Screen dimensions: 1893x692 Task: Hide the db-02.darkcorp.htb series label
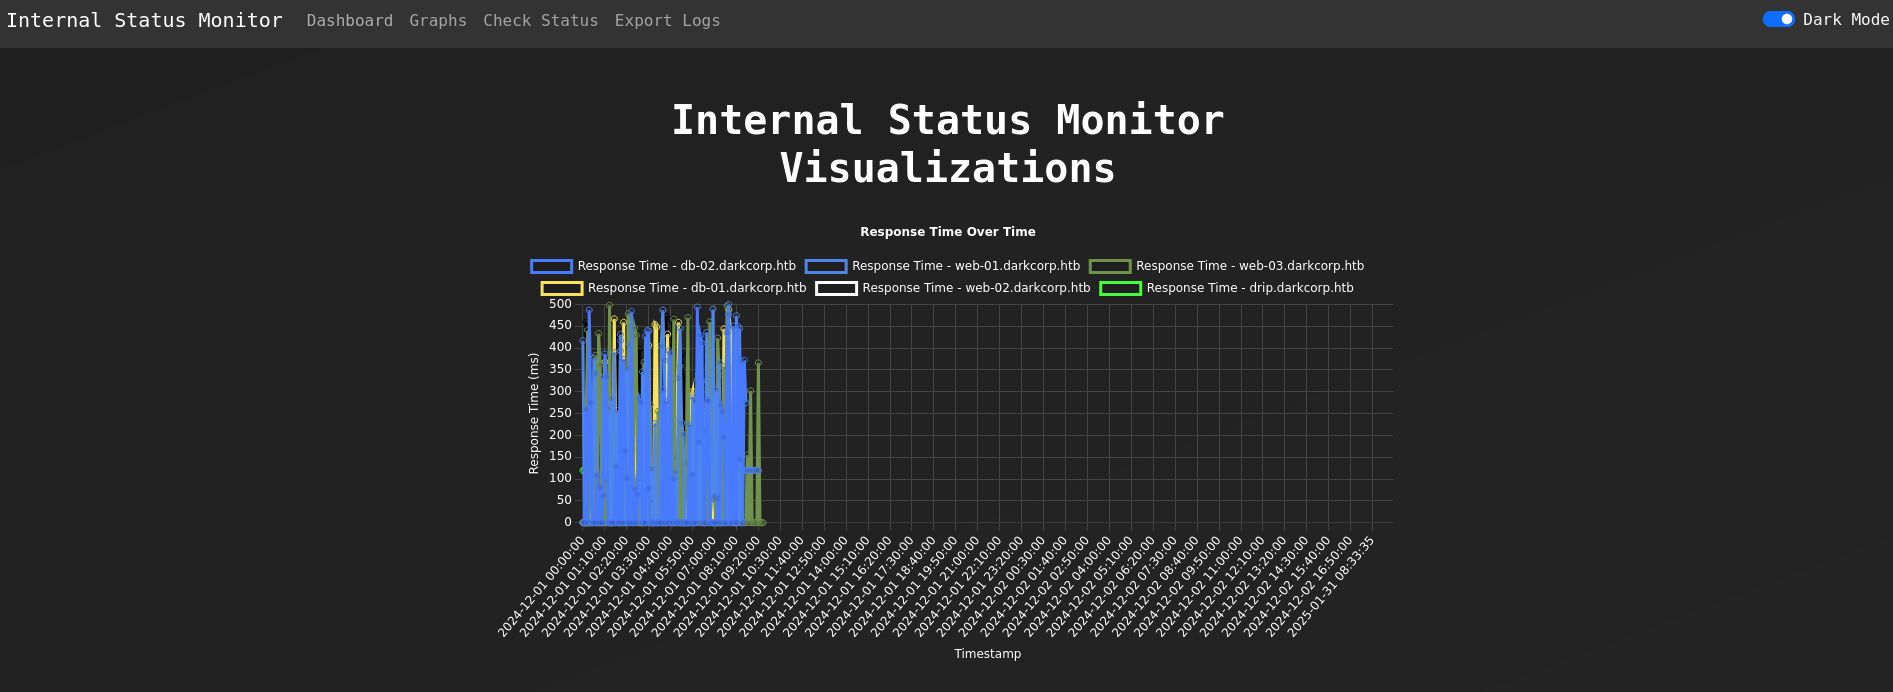tap(686, 267)
